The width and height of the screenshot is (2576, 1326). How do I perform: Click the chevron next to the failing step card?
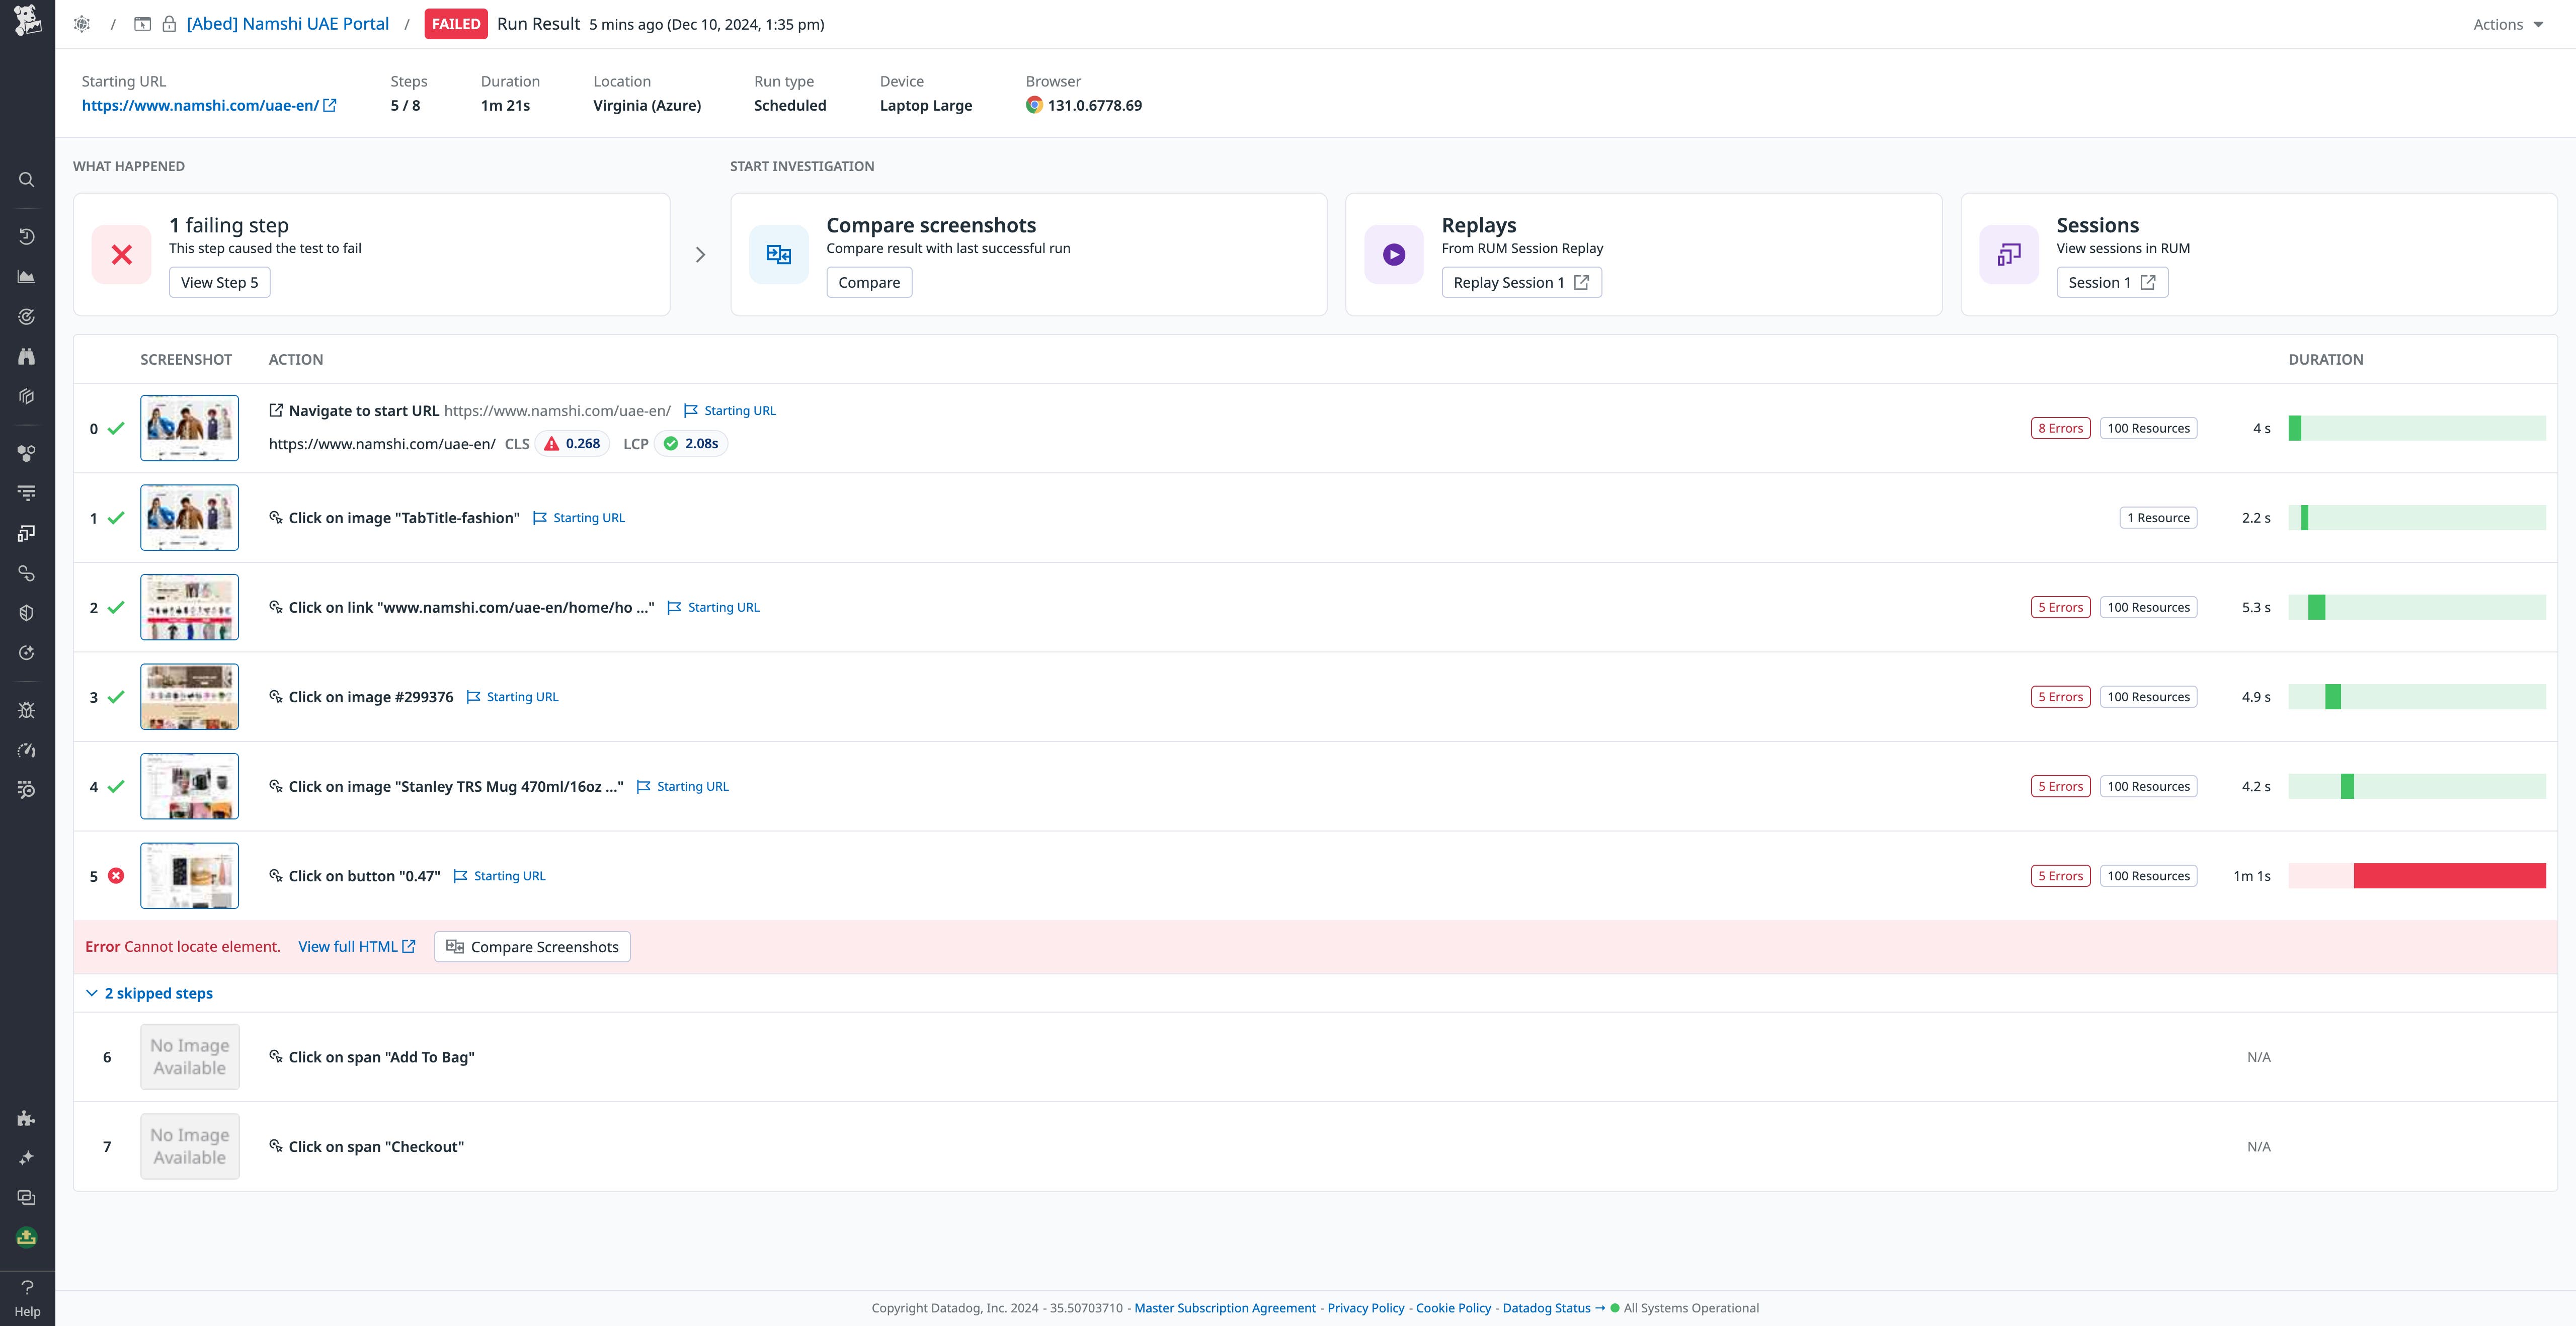[700, 254]
